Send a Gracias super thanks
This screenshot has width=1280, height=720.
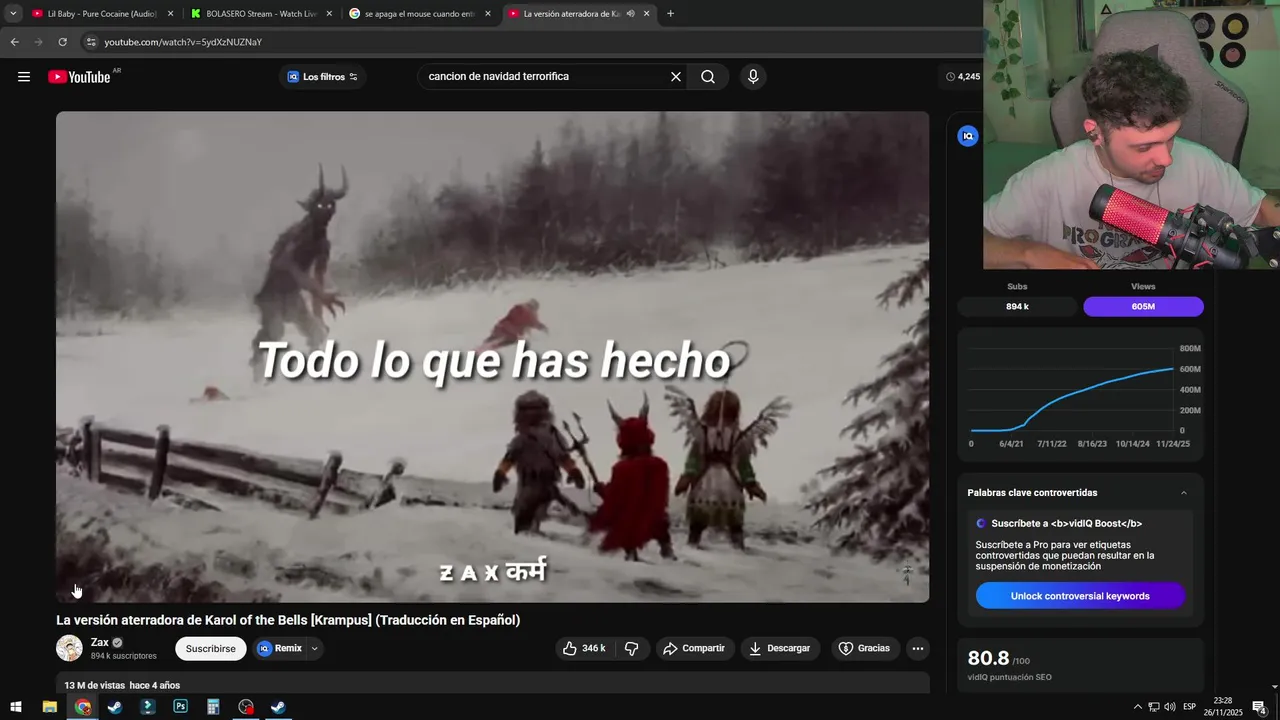864,648
